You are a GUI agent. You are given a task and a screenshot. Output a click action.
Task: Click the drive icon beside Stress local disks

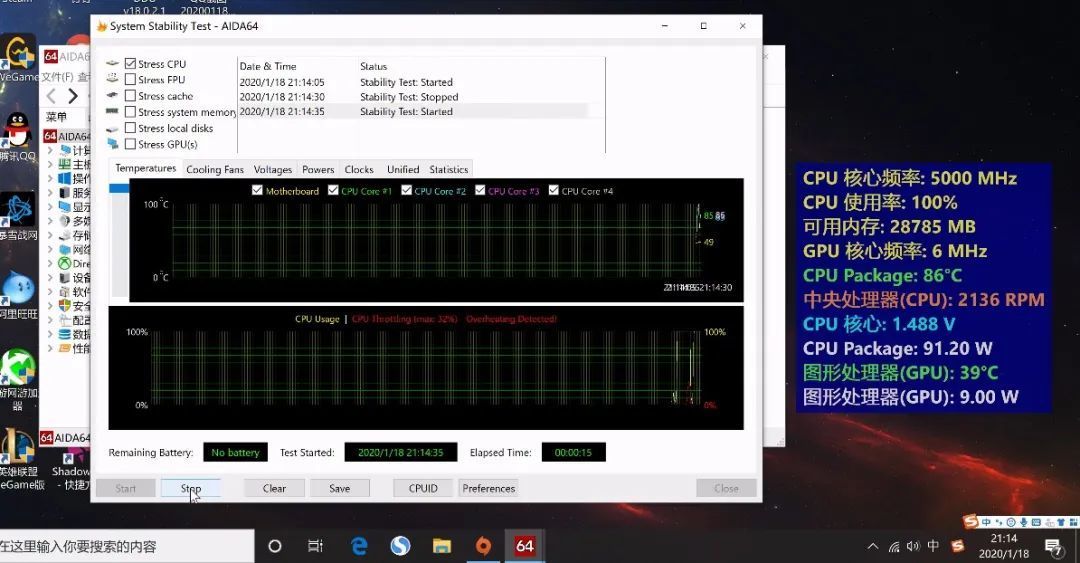[113, 129]
